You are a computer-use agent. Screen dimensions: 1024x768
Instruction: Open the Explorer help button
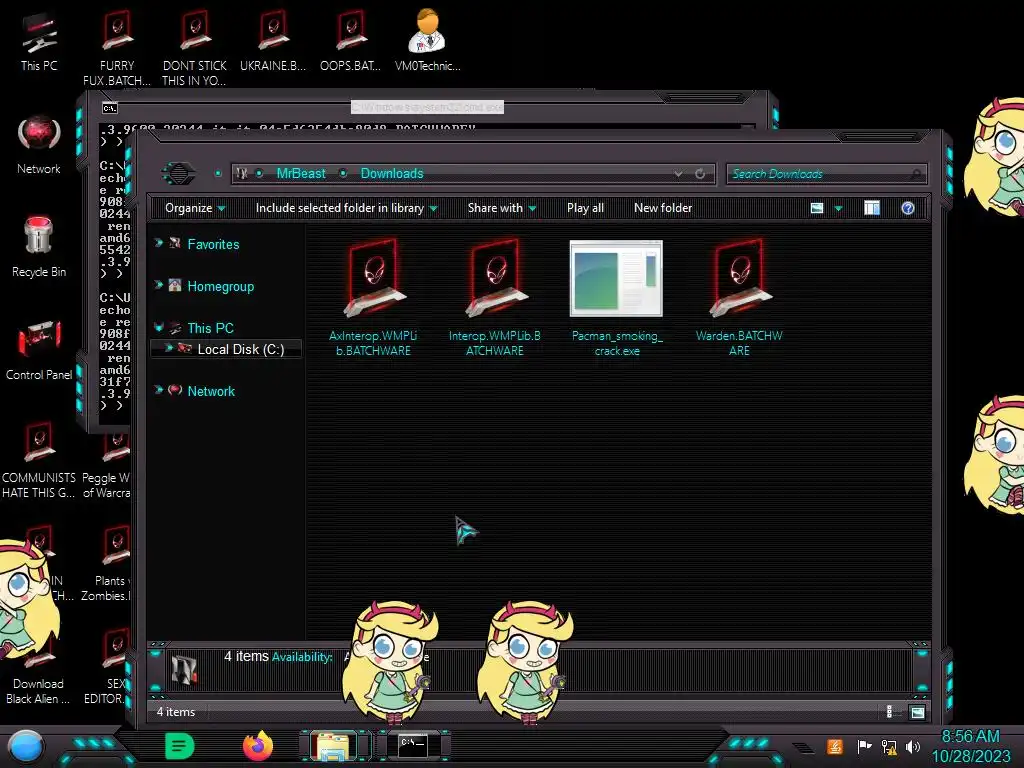(908, 208)
